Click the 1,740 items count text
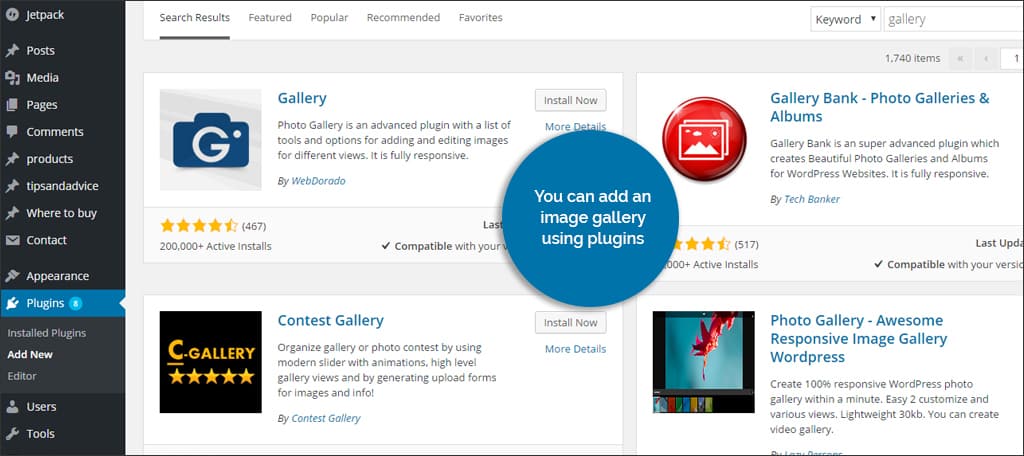The height and width of the screenshot is (456, 1024). point(912,58)
